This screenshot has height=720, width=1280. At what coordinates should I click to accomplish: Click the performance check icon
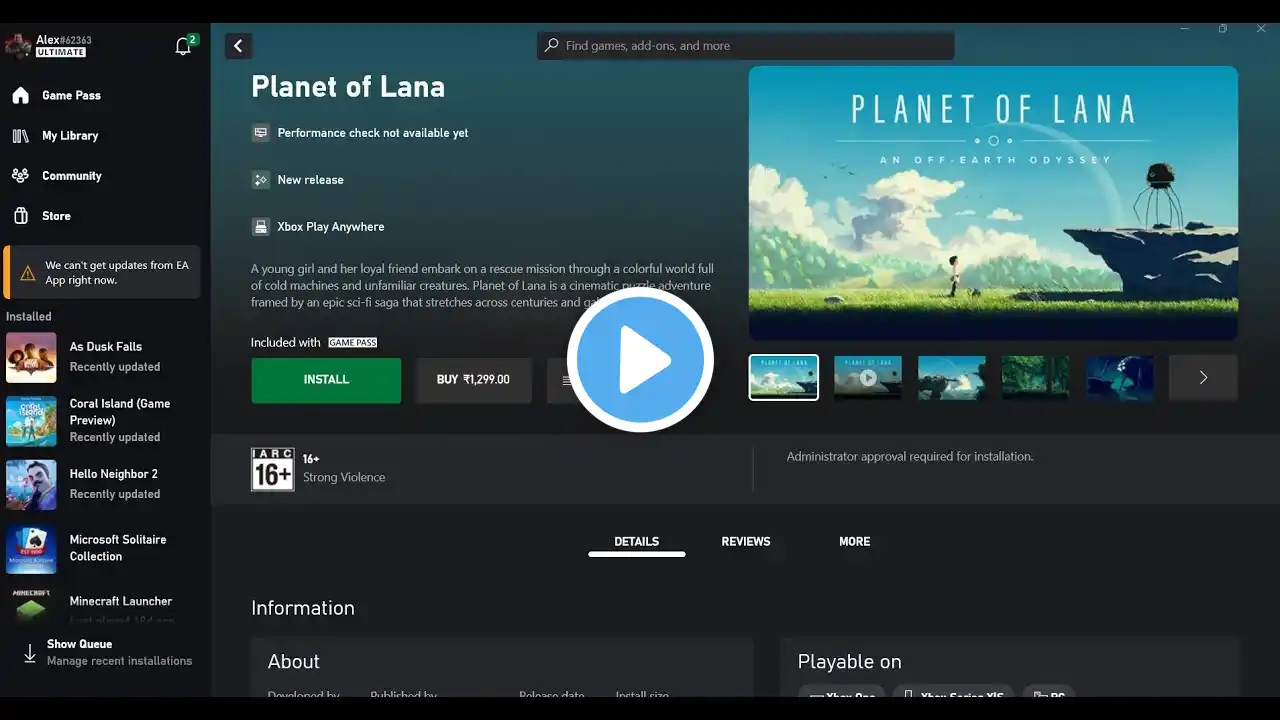(261, 133)
